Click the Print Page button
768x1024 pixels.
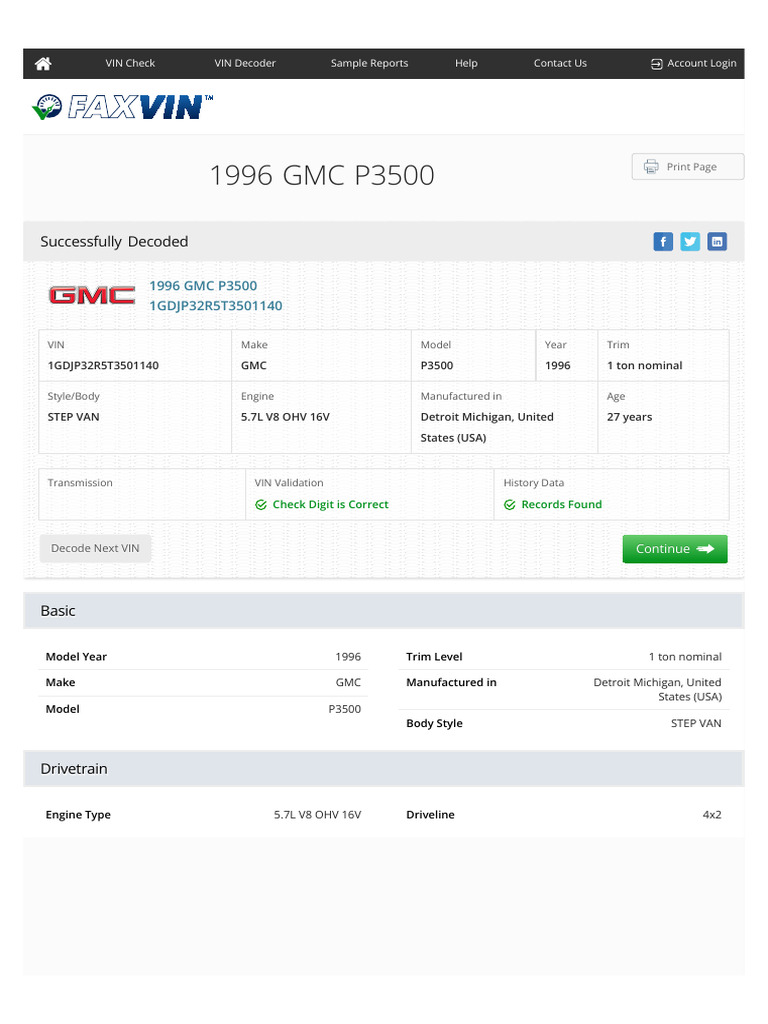click(x=688, y=167)
